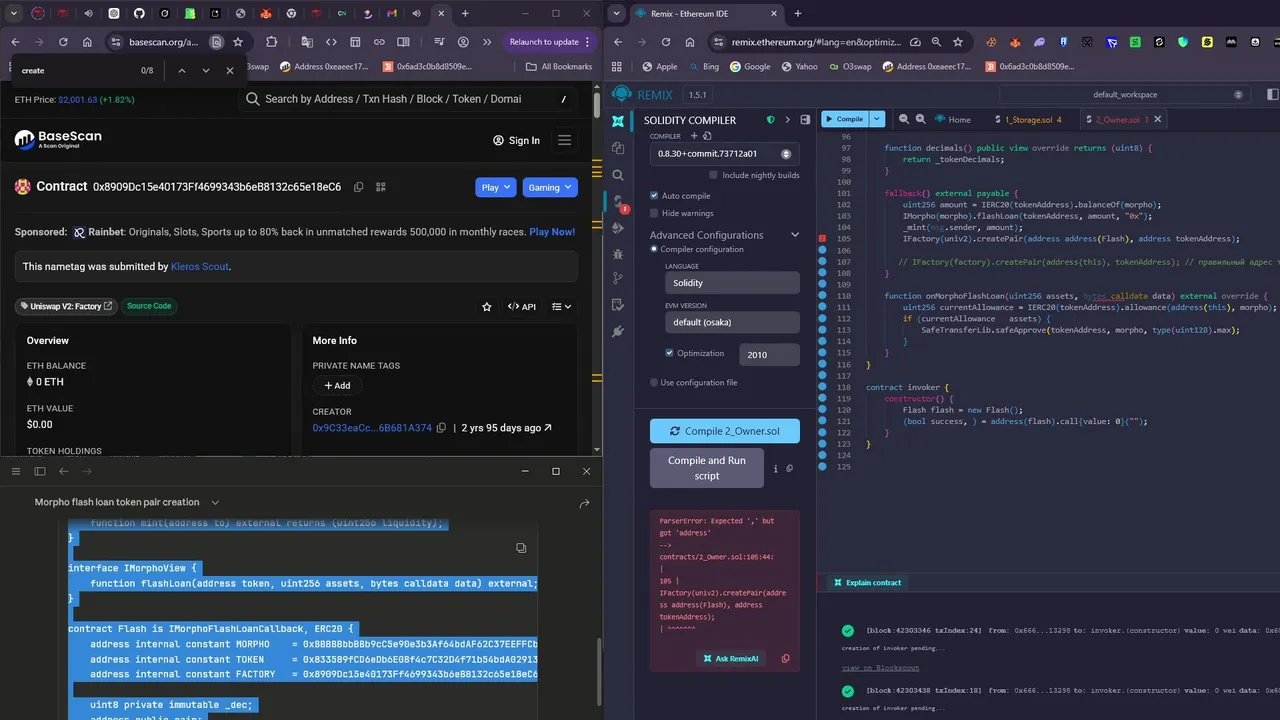Click the red error marker at line 105
Screen dimensions: 1280x720
coord(823,239)
